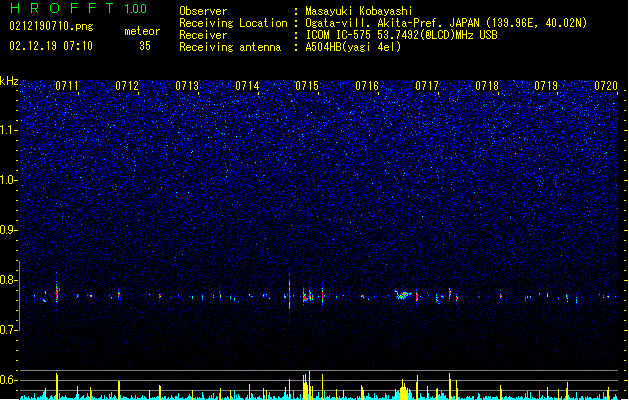The height and width of the screenshot is (400, 629).
Task: Click time marker 0711
Action: click(x=67, y=86)
